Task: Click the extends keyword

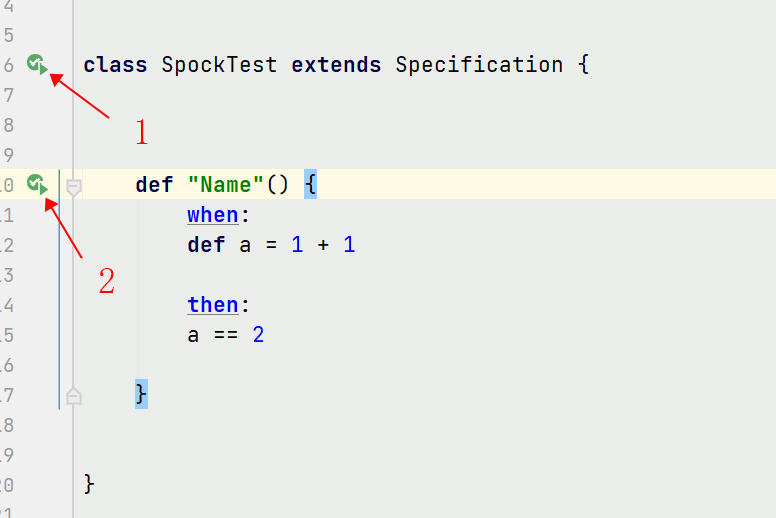Action: point(336,65)
